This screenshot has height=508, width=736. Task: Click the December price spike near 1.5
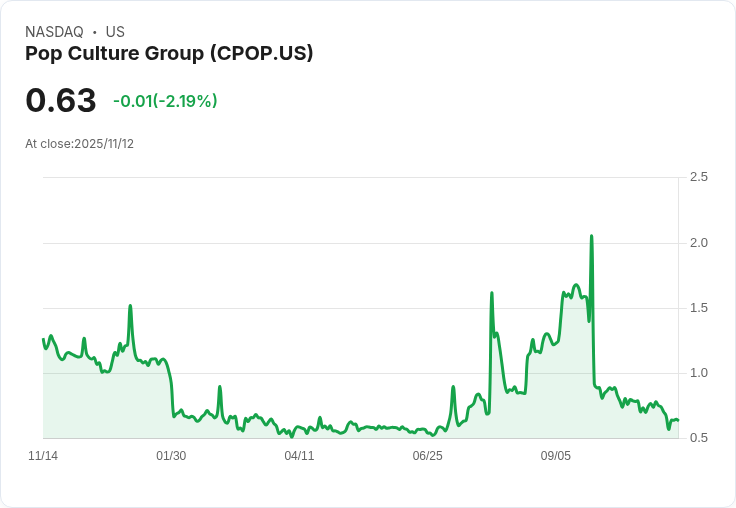(130, 307)
